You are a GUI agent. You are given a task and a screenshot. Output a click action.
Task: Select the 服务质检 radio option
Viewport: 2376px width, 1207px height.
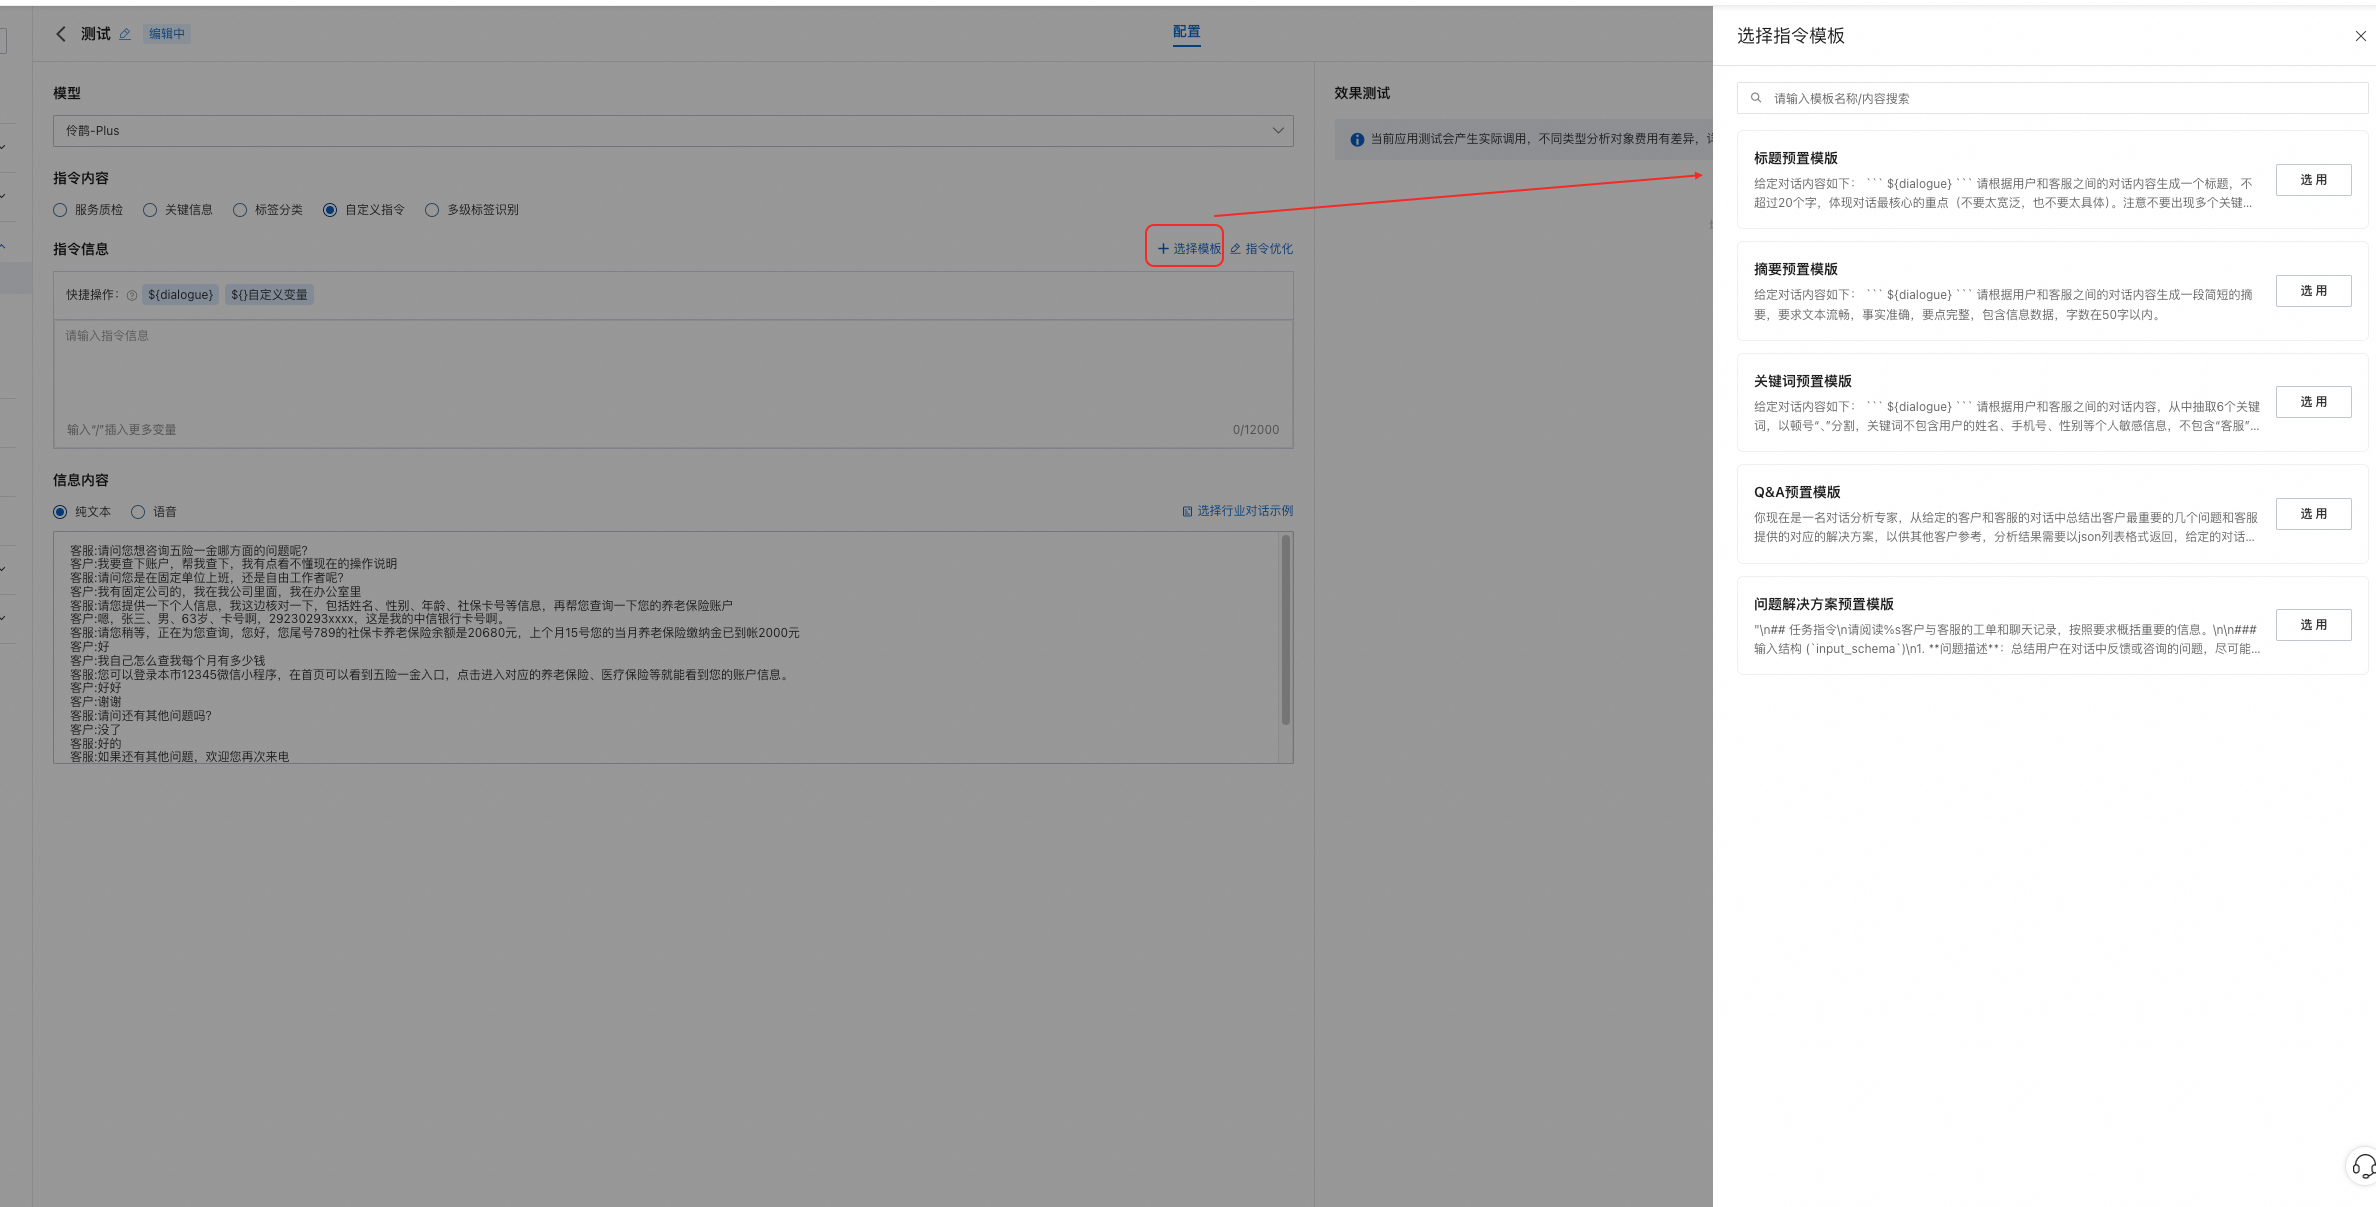pyautogui.click(x=60, y=210)
